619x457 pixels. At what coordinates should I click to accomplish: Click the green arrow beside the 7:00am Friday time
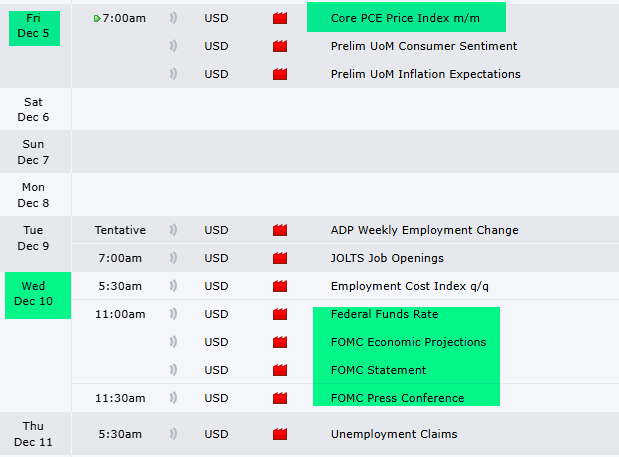point(96,18)
